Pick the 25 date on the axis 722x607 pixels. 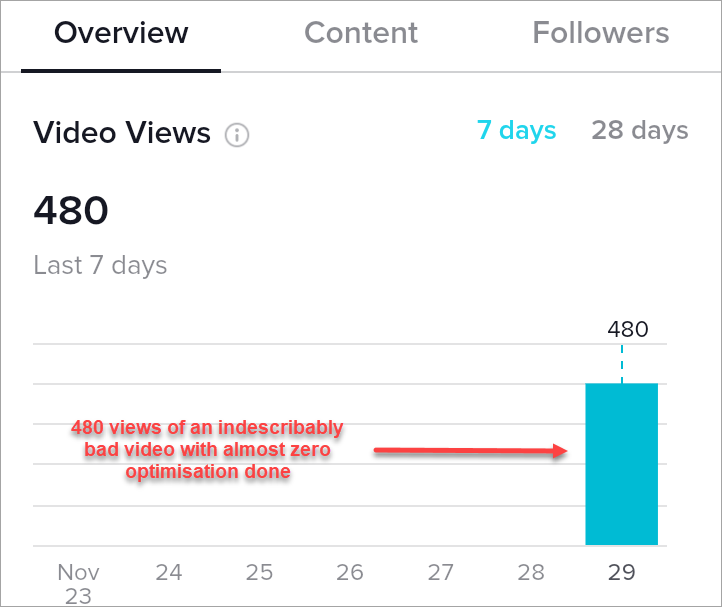[260, 573]
